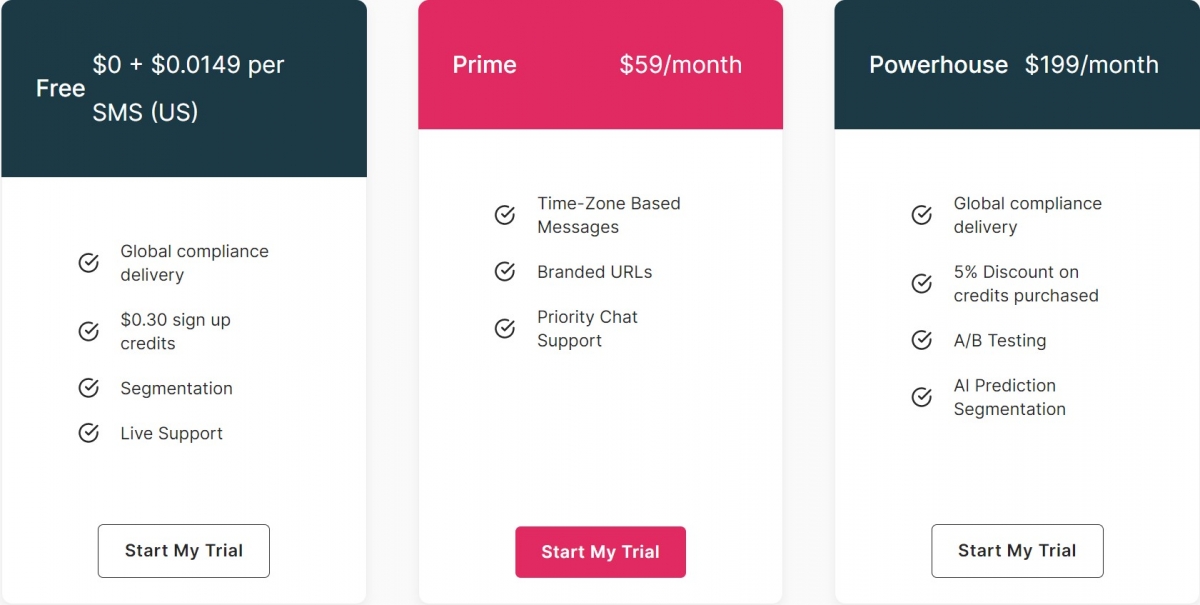Image resolution: width=1200 pixels, height=605 pixels.
Task: Click the checkmark icon next to A/B Testing
Action: pyautogui.click(x=922, y=341)
